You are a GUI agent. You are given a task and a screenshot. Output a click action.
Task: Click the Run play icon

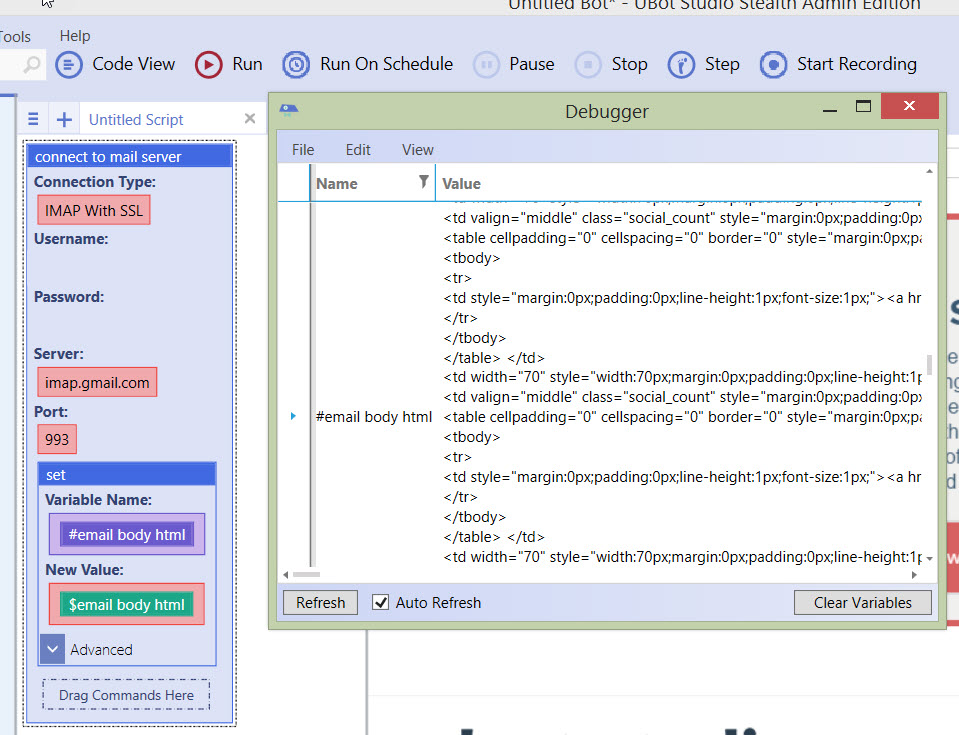[x=209, y=64]
